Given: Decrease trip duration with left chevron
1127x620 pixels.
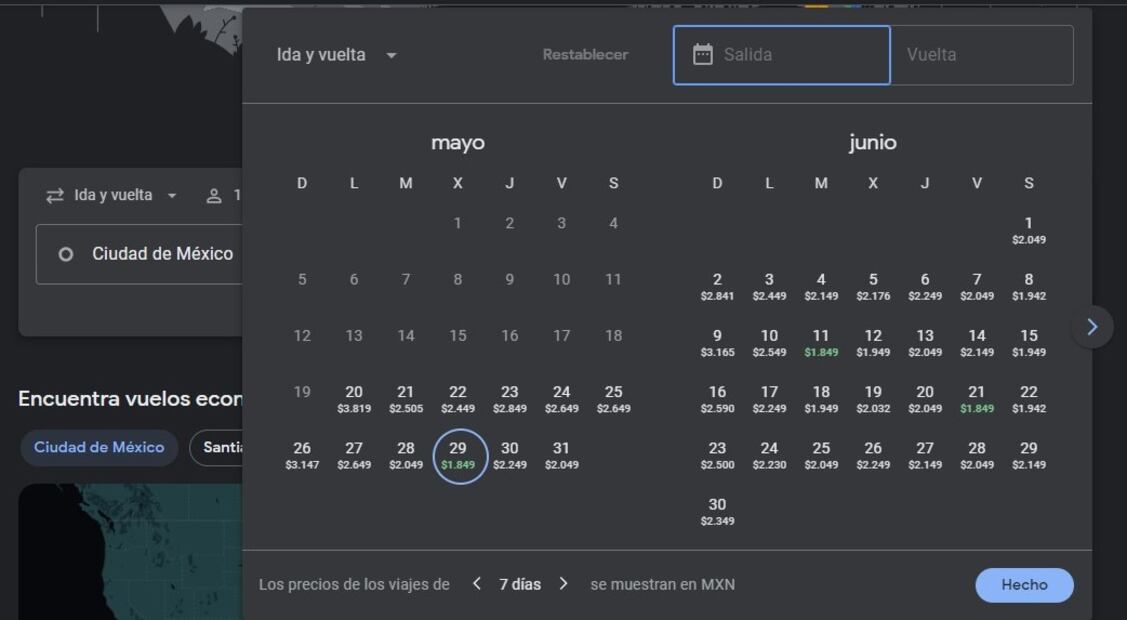Looking at the screenshot, I should 477,584.
